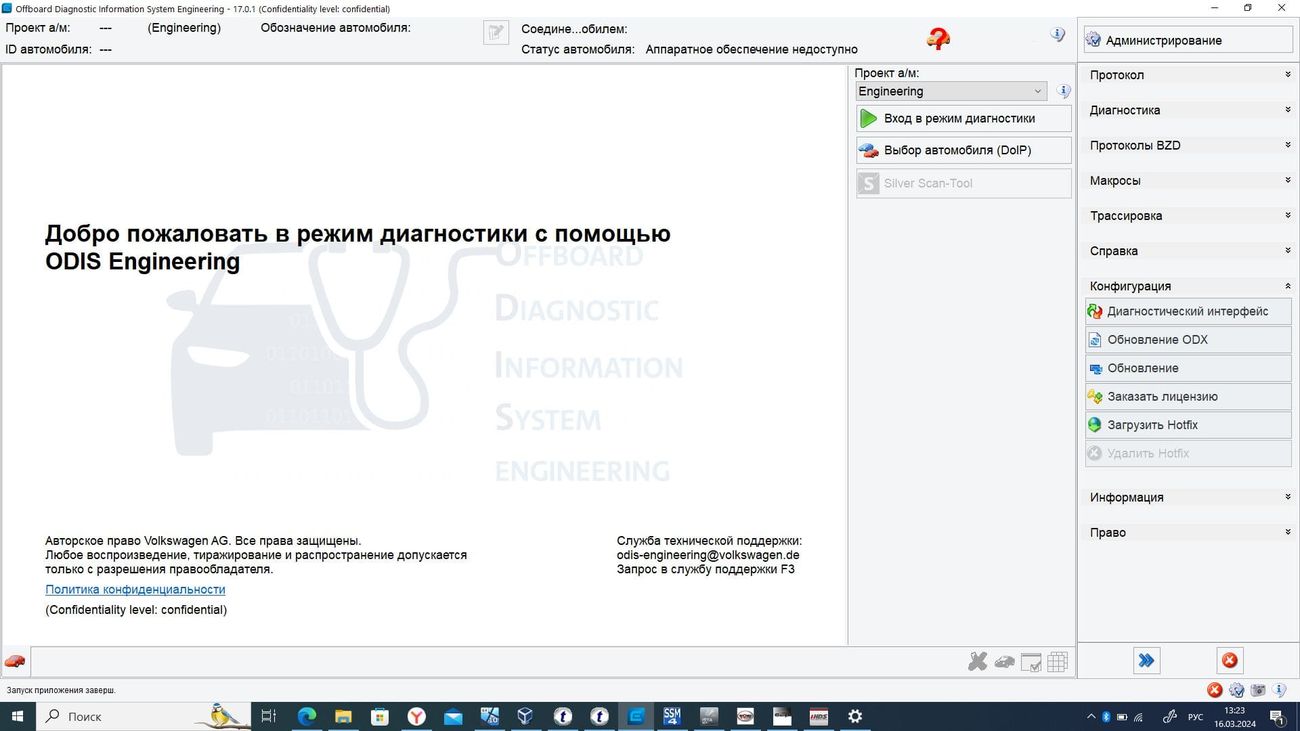Click the Аппаратное обеспечение недоступно status text
1300x731 pixels.
tap(751, 49)
